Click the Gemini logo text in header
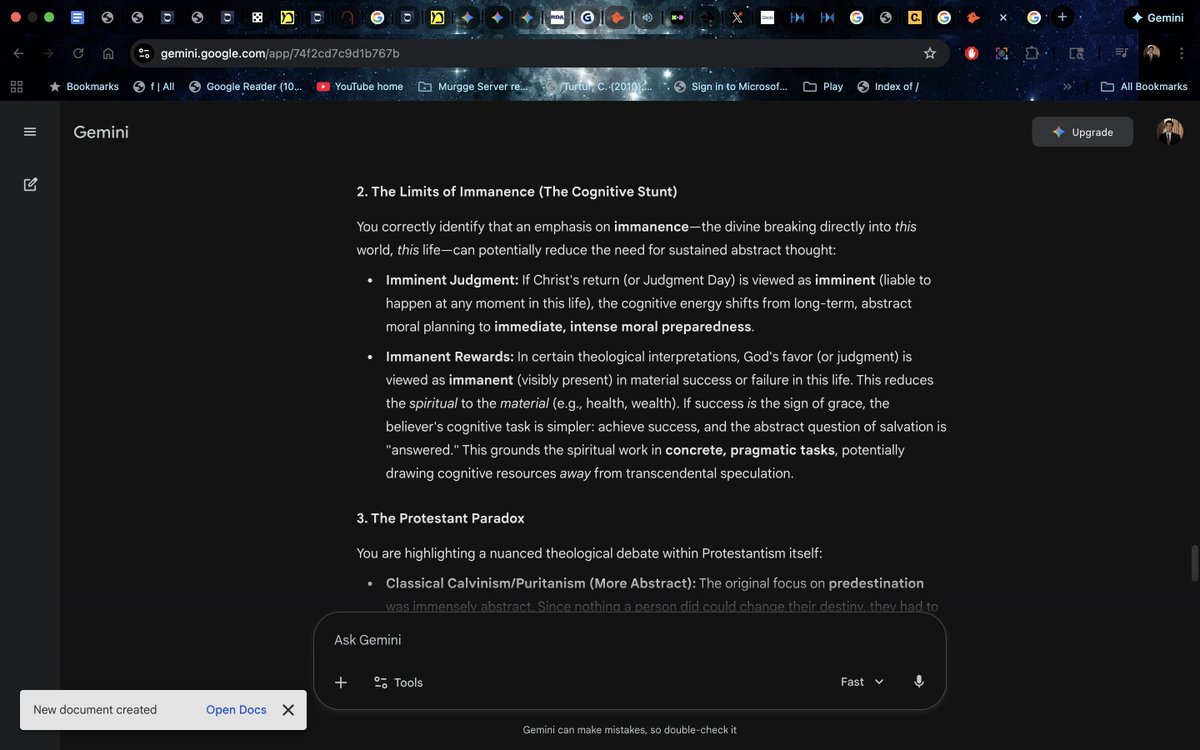Screen dimensions: 1200x750 [x=101, y=132]
